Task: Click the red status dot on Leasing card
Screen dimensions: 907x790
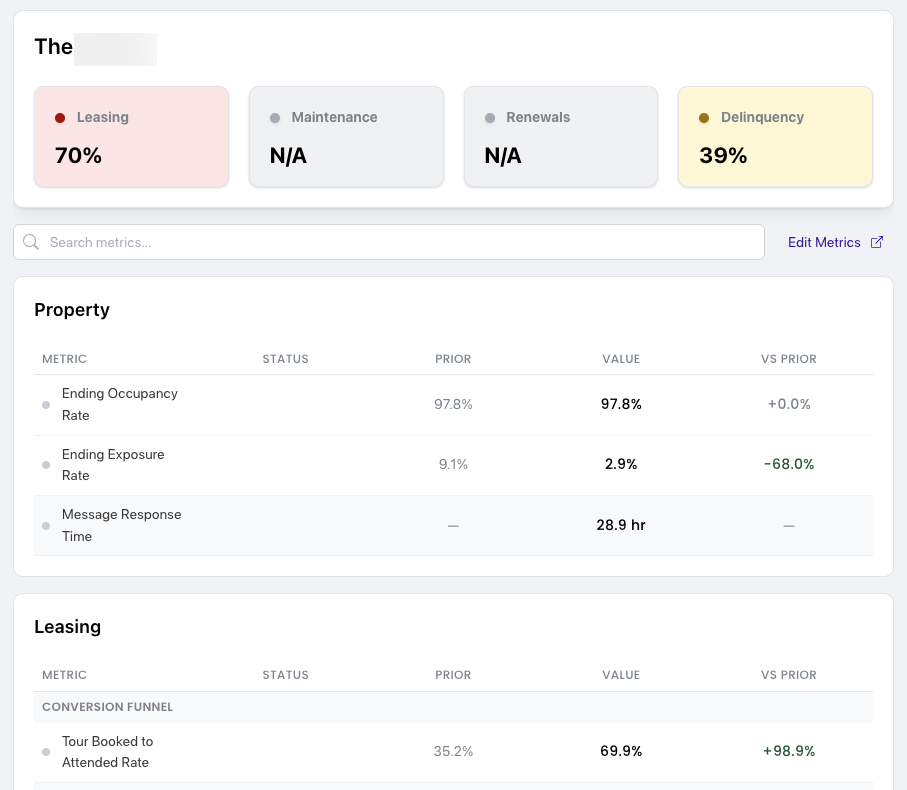Action: [60, 118]
